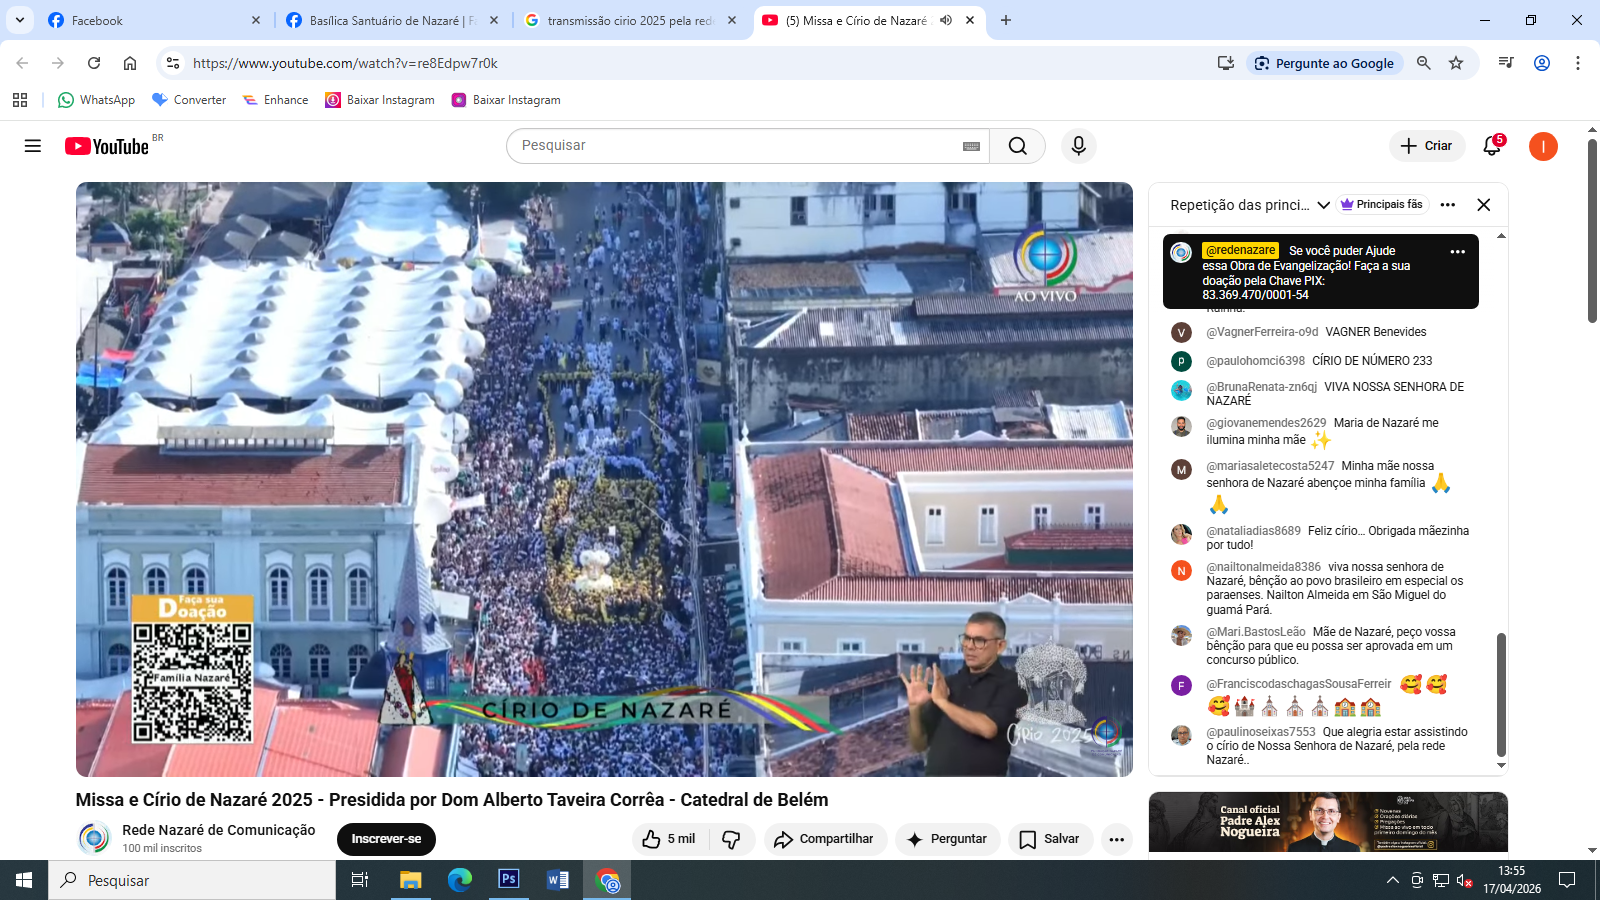
Task: Like the video with 5 mil likes
Action: point(668,839)
